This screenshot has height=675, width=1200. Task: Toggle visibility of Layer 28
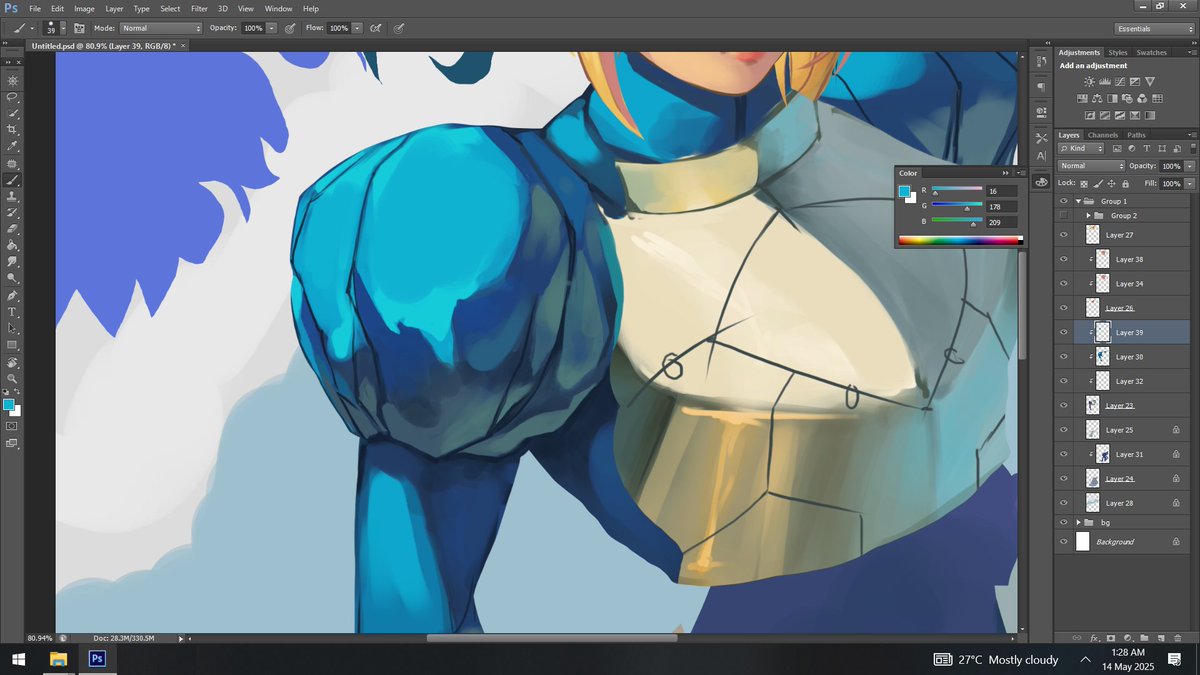[x=1064, y=503]
